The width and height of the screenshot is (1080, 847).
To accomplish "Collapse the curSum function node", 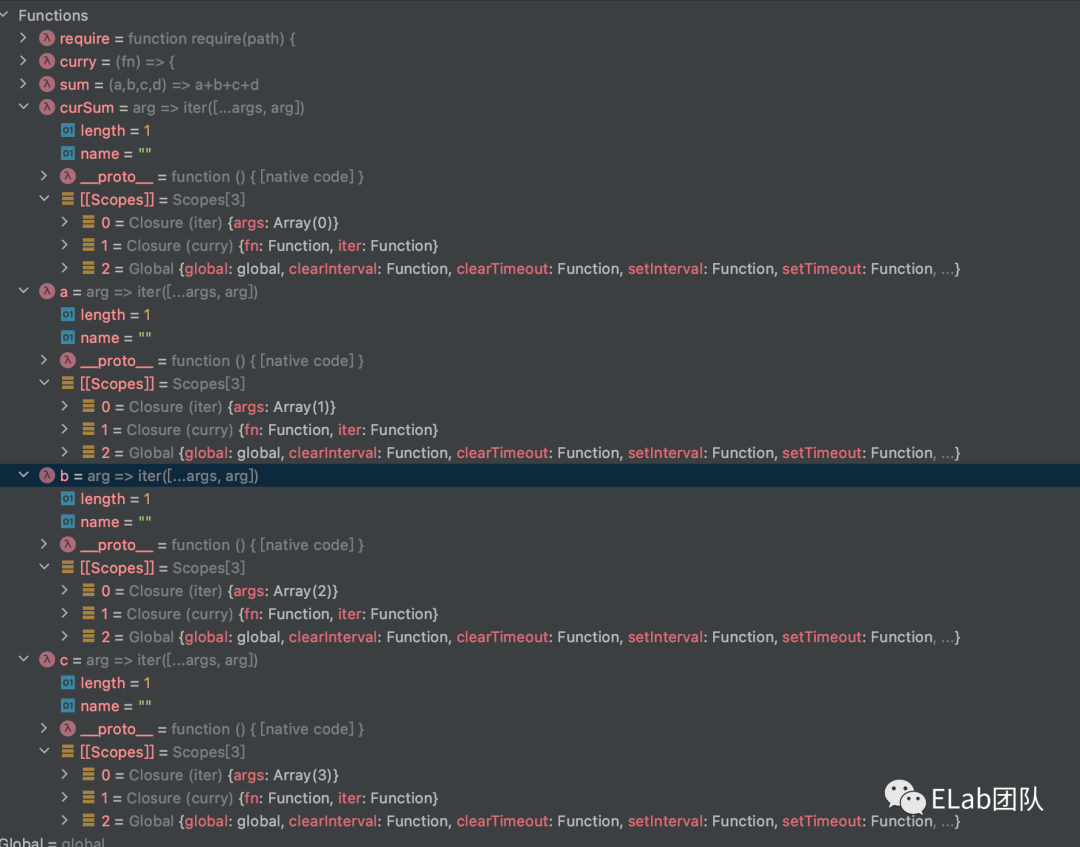I will pyautogui.click(x=23, y=107).
